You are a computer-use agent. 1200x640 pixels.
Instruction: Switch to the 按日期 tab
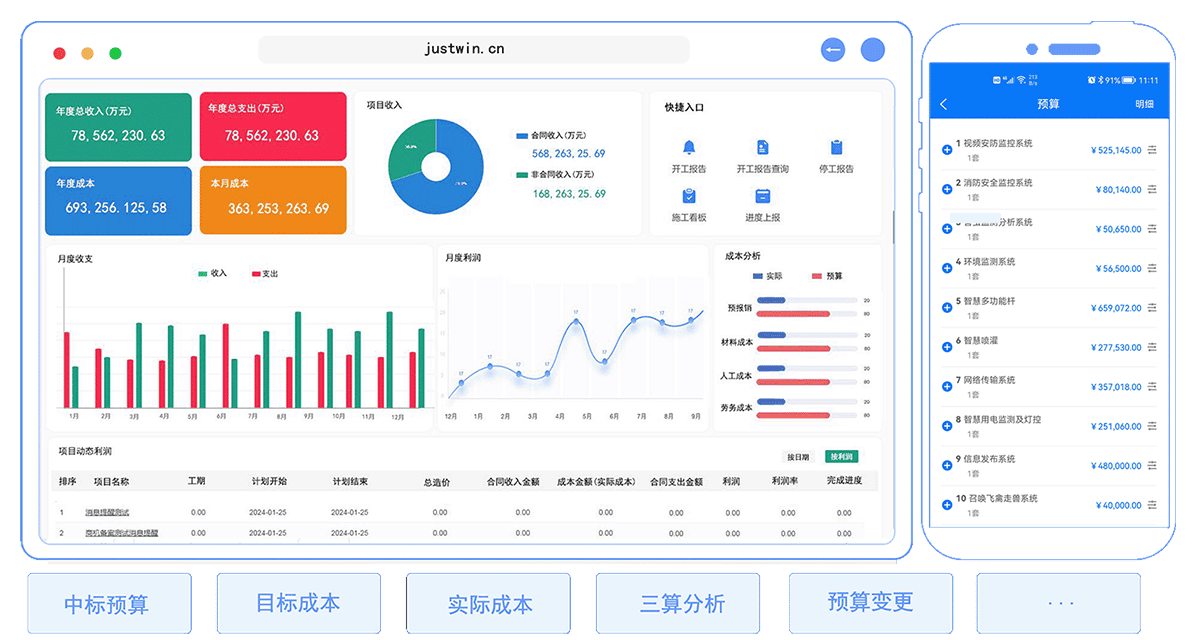(x=798, y=457)
